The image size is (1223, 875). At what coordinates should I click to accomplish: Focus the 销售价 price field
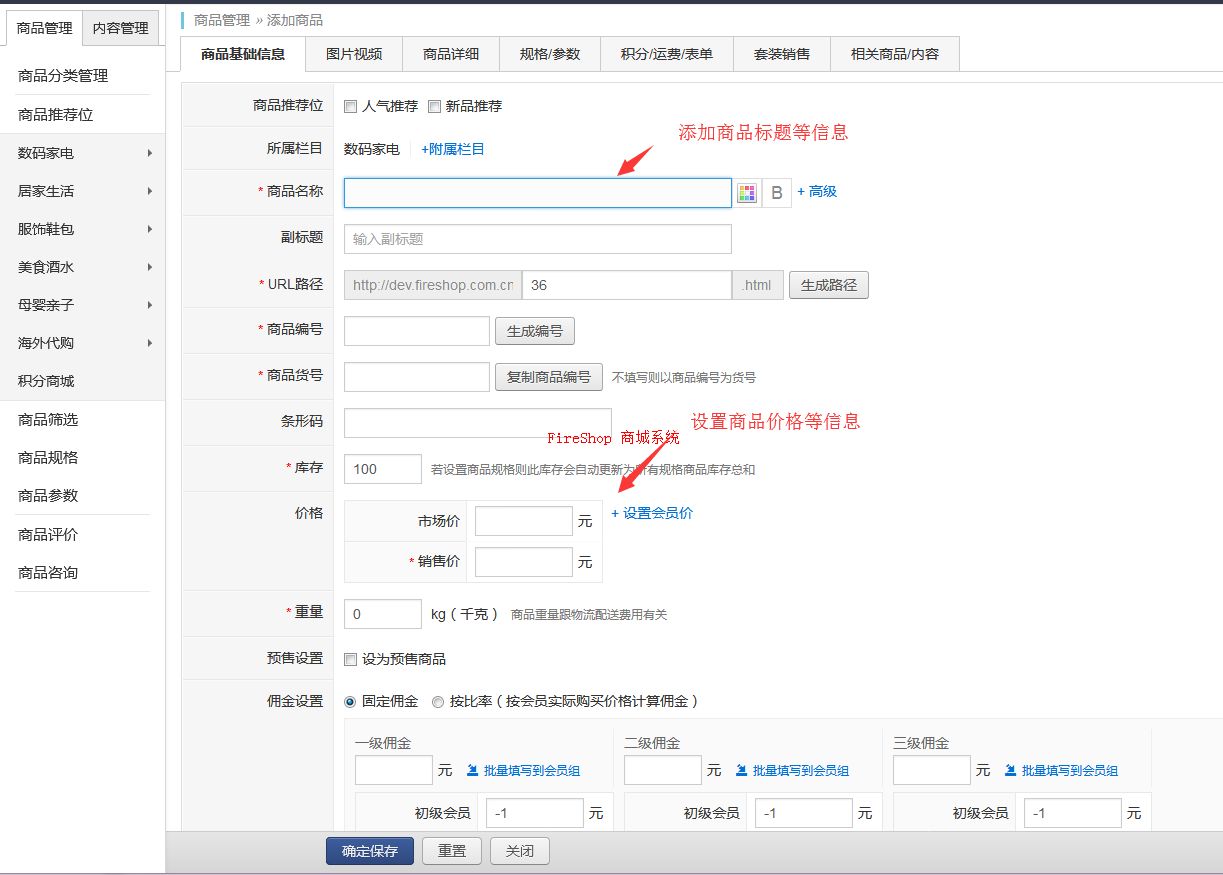(x=524, y=562)
